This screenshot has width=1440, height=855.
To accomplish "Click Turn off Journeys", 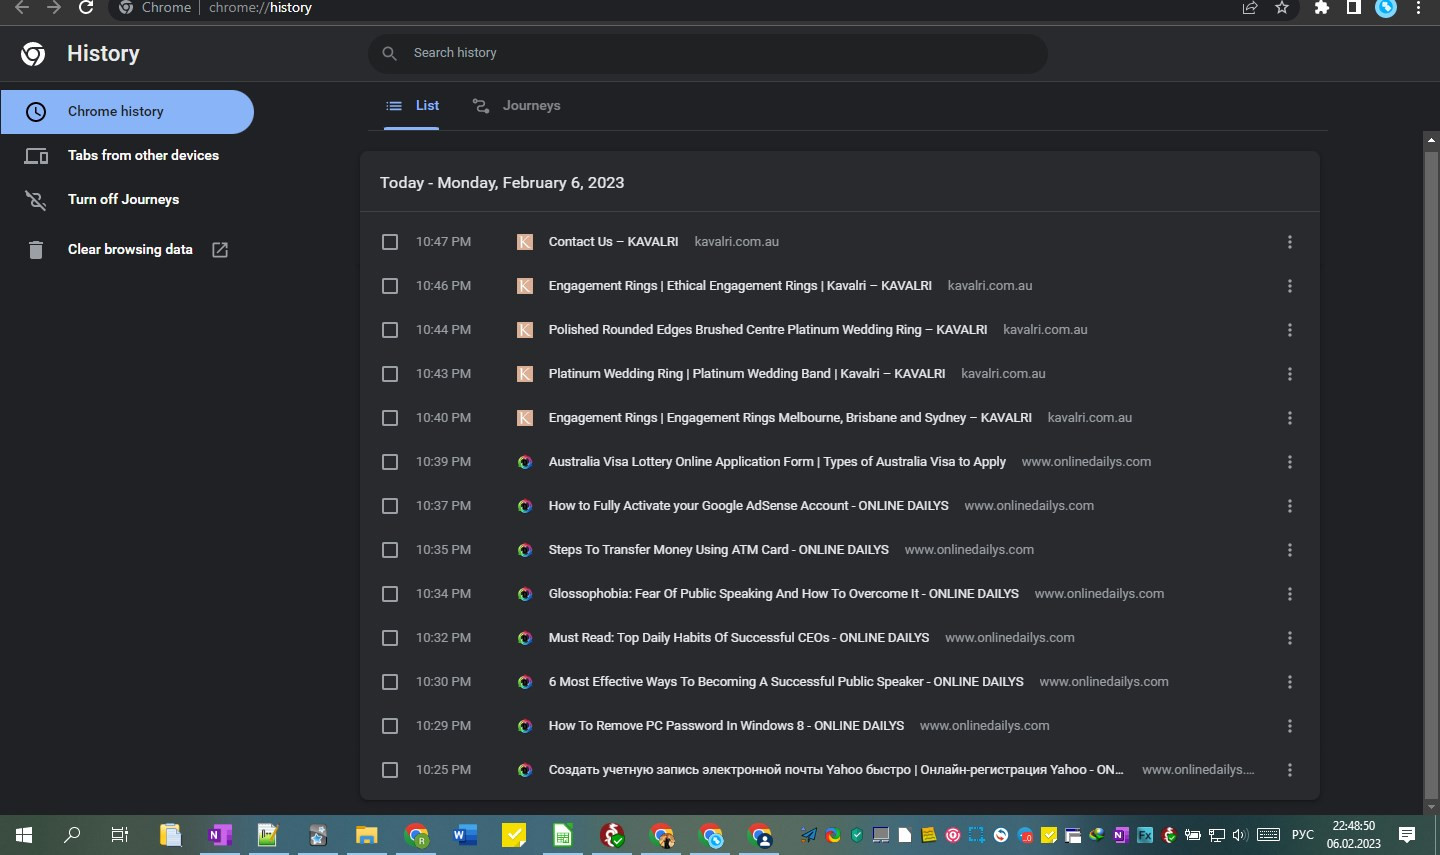I will tap(127, 200).
